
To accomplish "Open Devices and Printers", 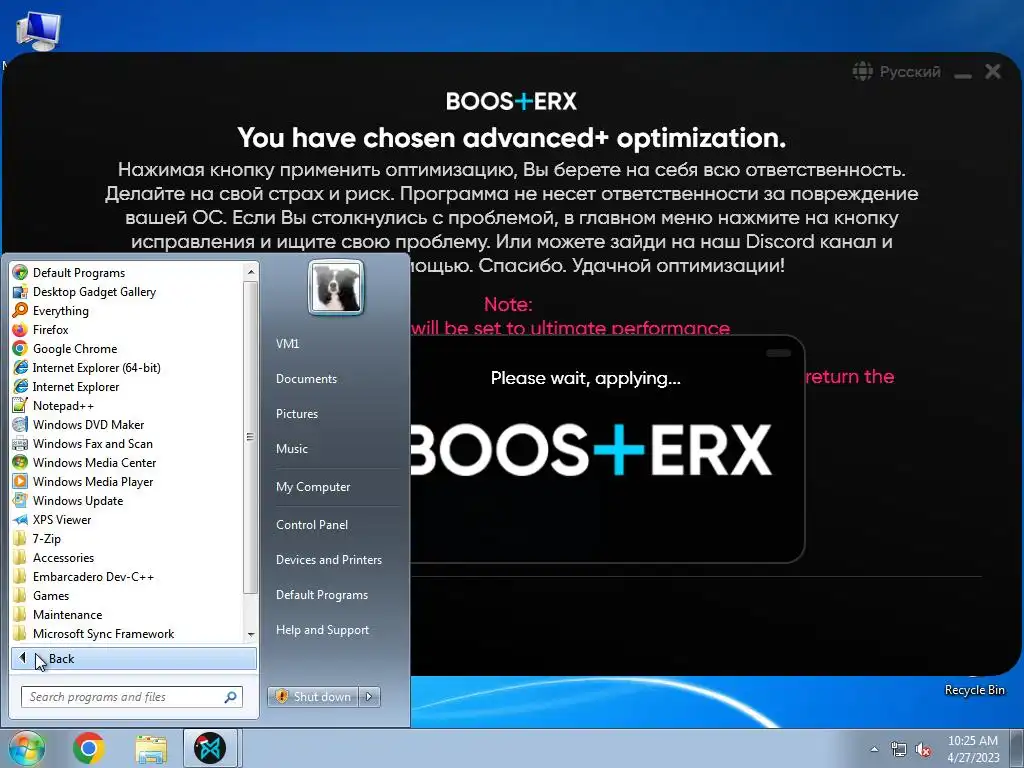I will (x=328, y=560).
